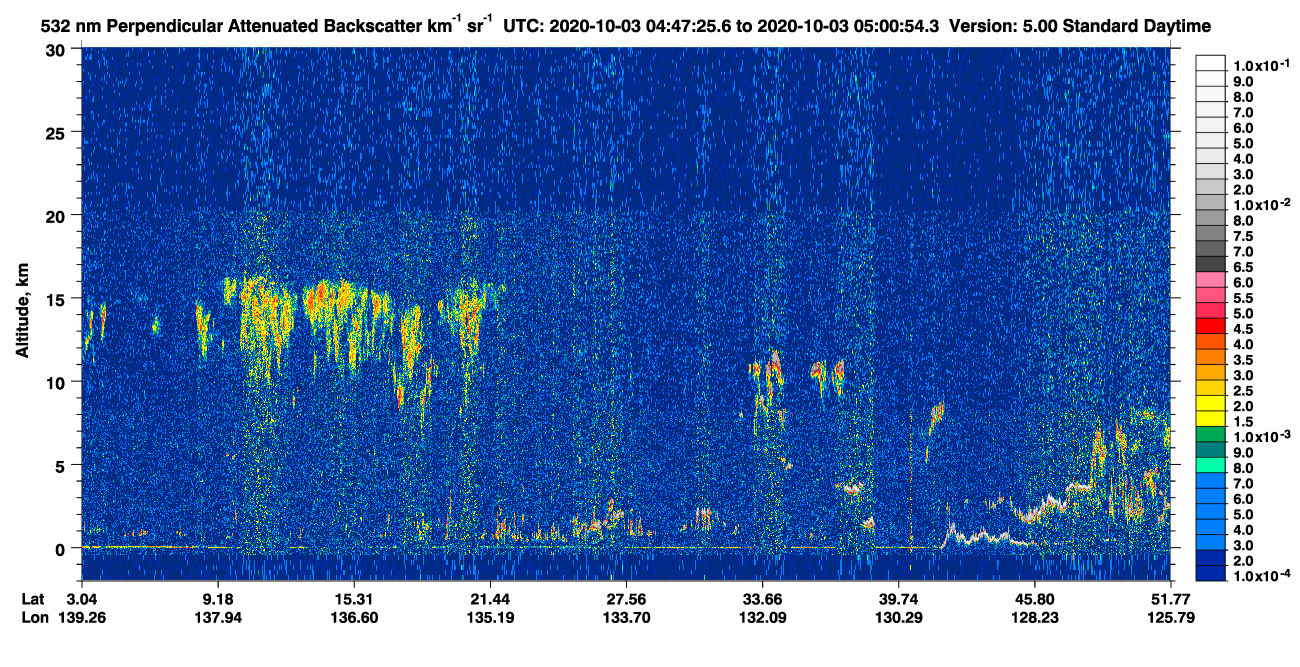The image size is (1300, 667).
Task: Click the altitude tick label '20'
Action: (x=57, y=215)
